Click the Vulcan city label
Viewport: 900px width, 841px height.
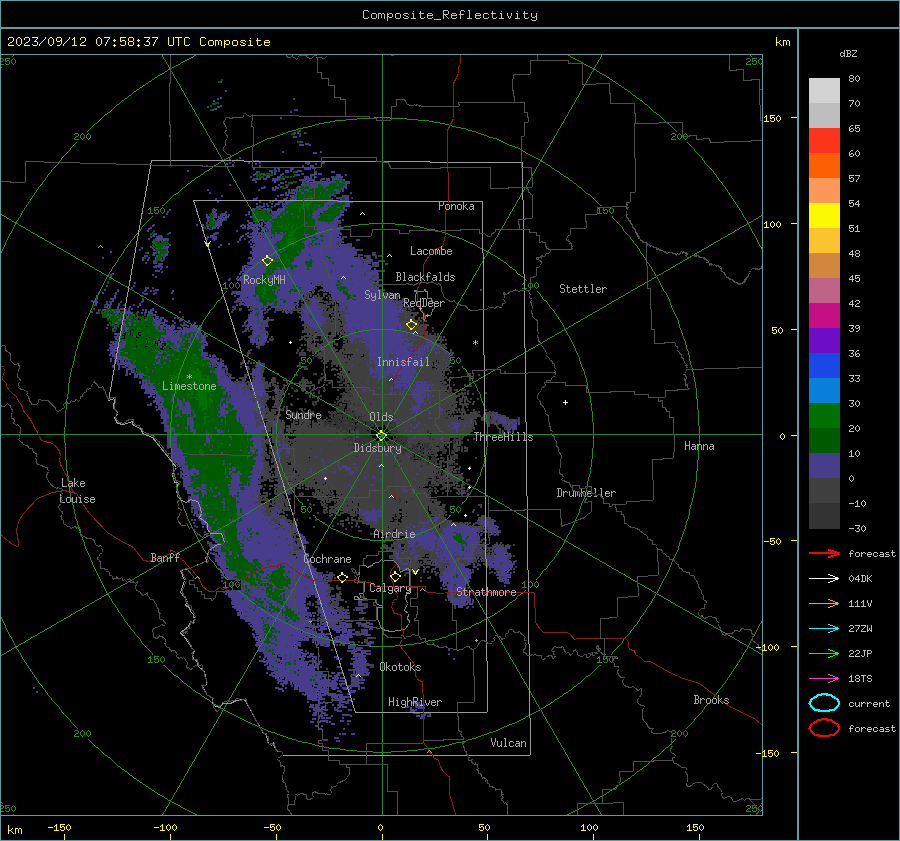coord(509,743)
